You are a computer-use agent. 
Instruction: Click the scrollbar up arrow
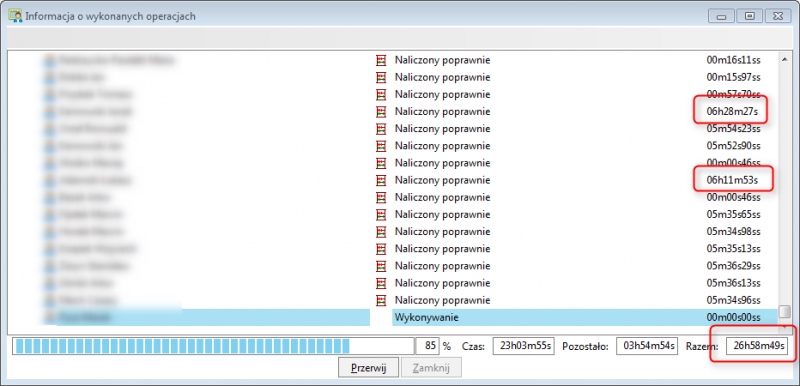click(784, 60)
